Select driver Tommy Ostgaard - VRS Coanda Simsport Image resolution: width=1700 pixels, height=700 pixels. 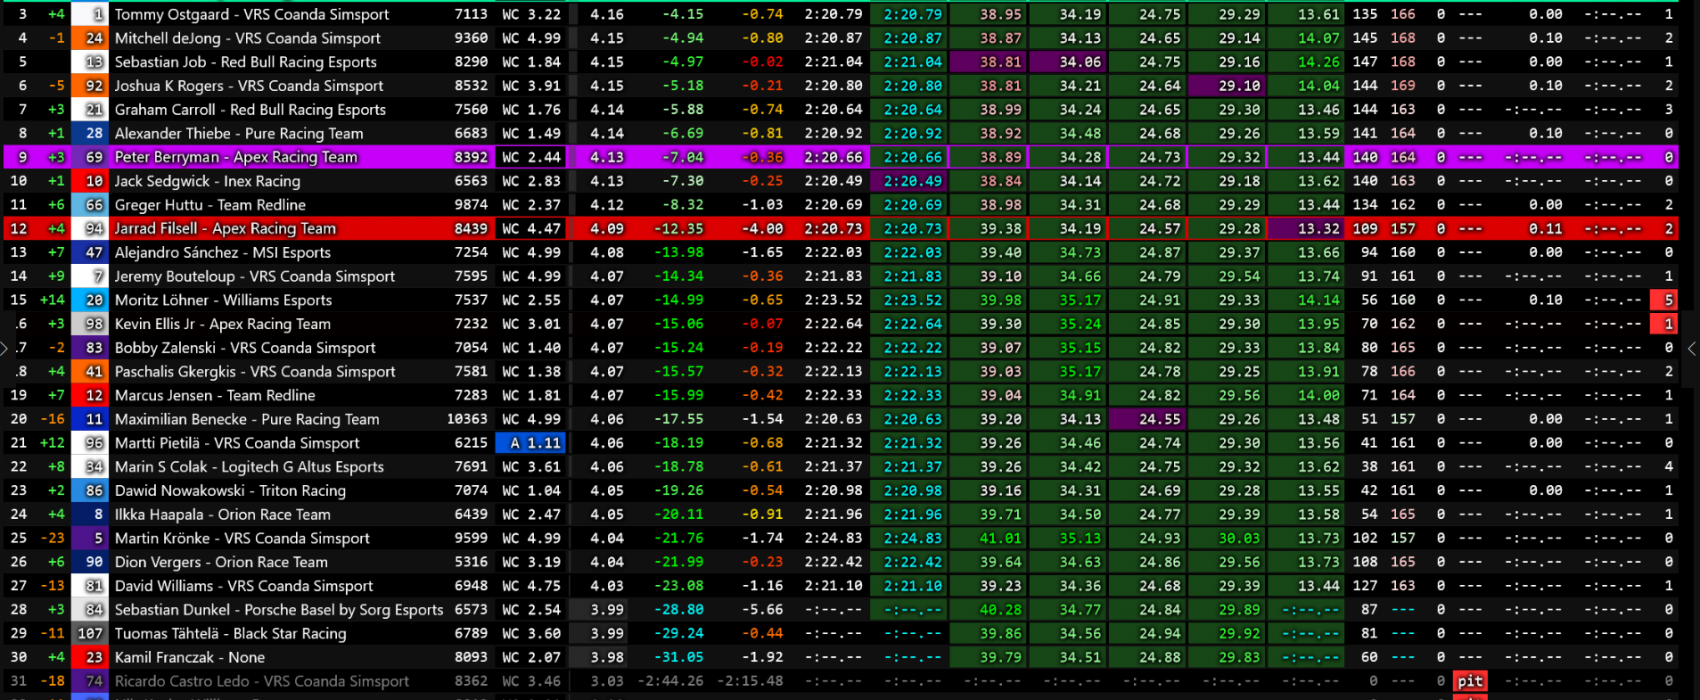tap(251, 14)
